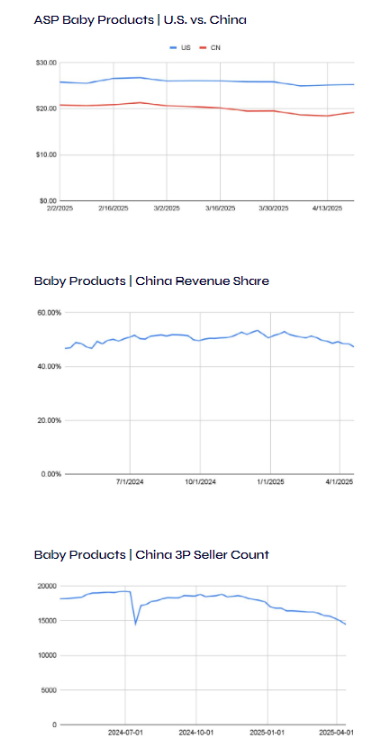Viewport: 387px width, 751px height.
Task: Click the ASP Baby Products chart title
Action: coord(140,20)
